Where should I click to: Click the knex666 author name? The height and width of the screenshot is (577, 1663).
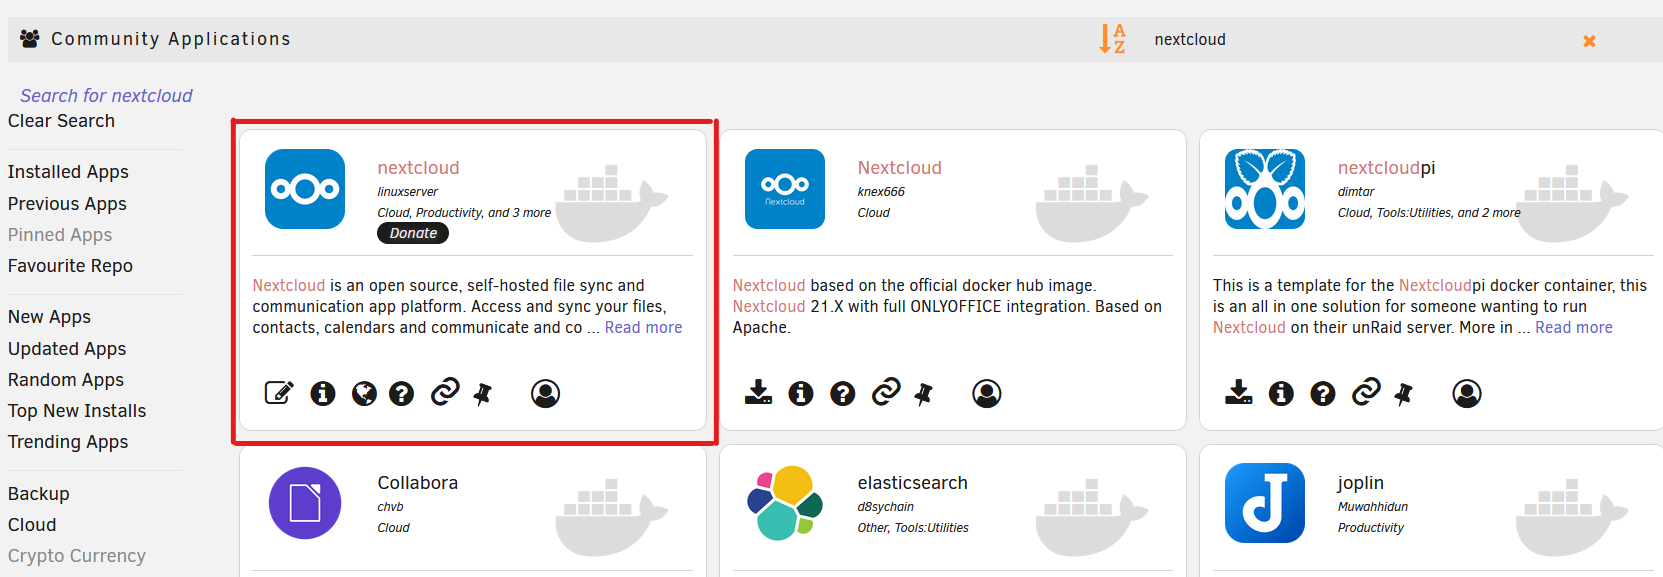tap(881, 192)
